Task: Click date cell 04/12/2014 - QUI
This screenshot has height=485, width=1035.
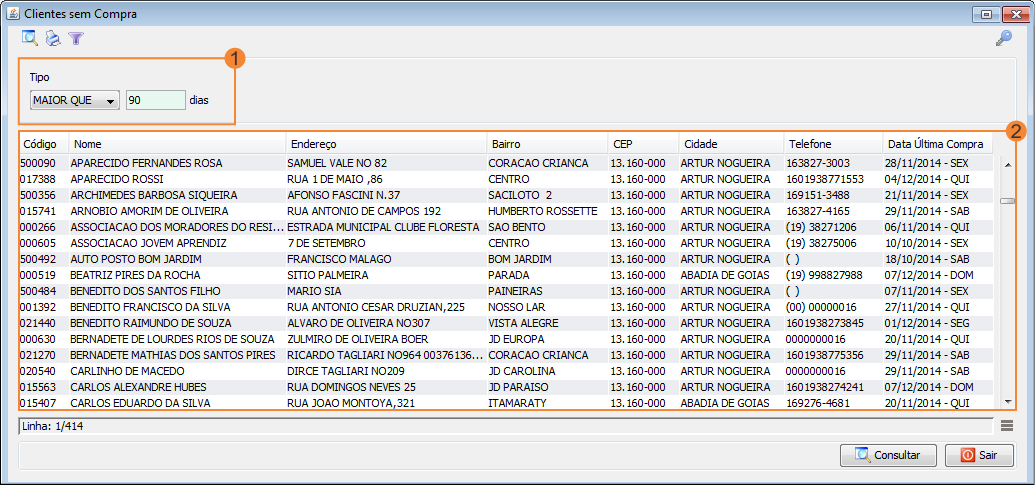Action: pos(927,179)
